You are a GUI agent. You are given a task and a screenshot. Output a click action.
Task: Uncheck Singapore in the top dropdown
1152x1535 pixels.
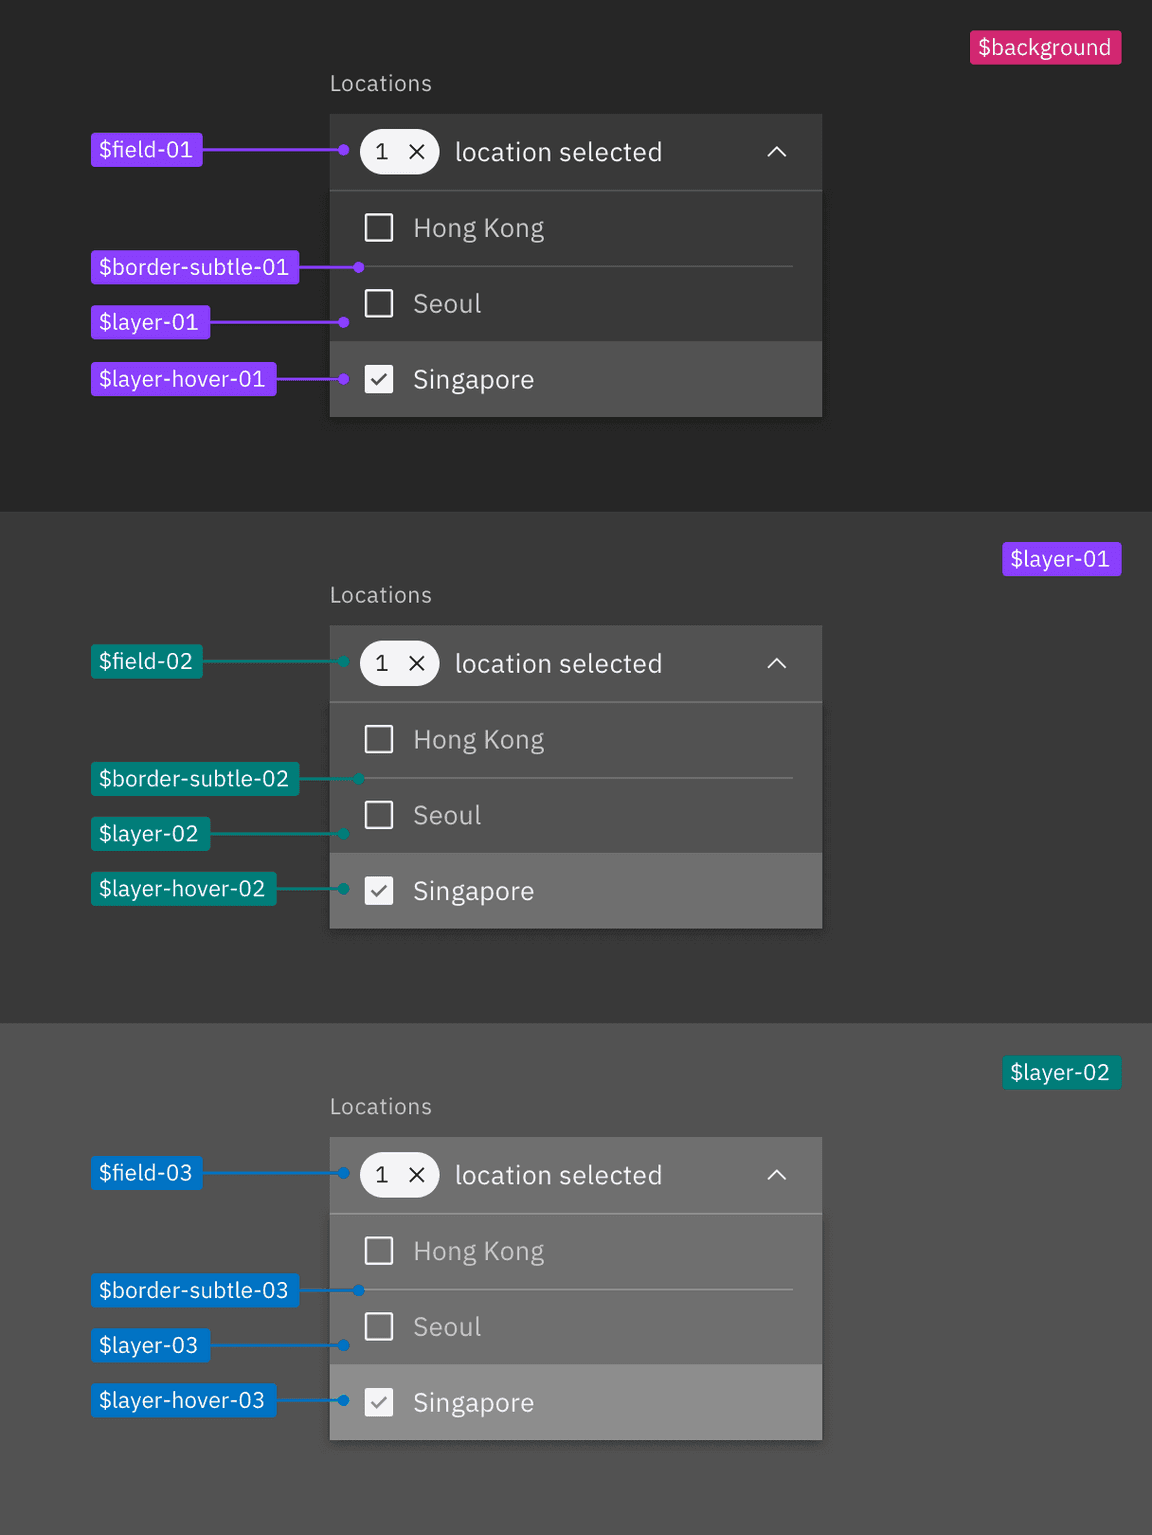point(379,379)
